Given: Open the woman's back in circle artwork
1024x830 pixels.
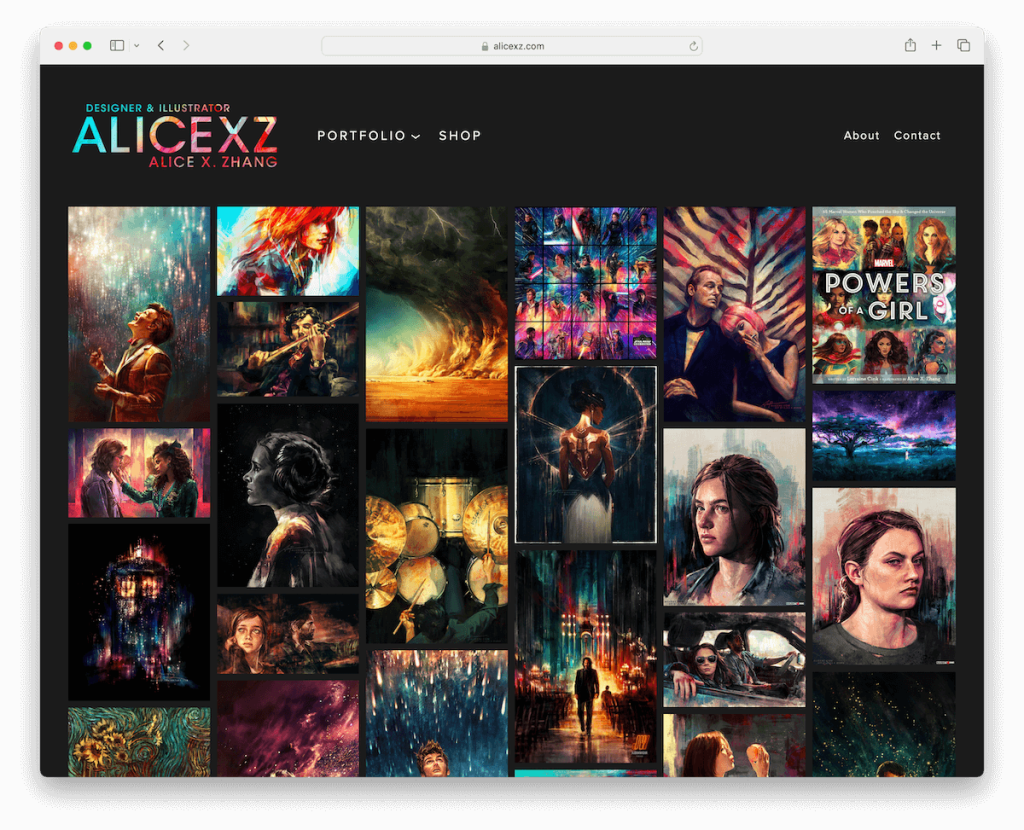Looking at the screenshot, I should [x=586, y=455].
